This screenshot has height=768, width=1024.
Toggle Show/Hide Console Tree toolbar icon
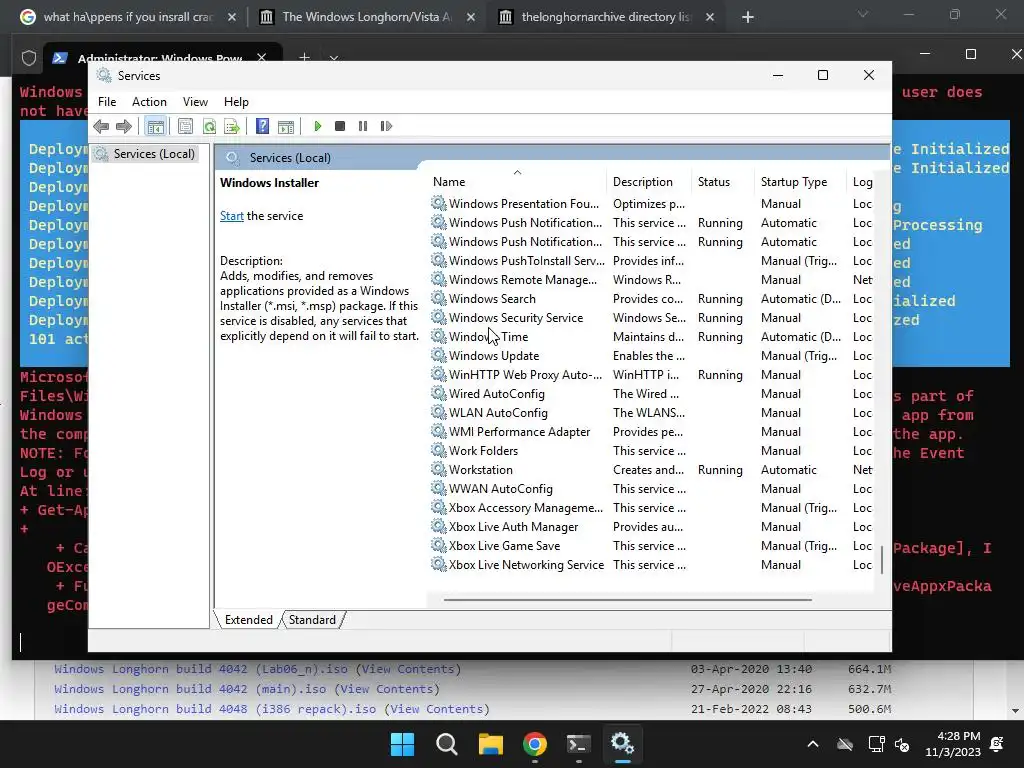(x=155, y=126)
